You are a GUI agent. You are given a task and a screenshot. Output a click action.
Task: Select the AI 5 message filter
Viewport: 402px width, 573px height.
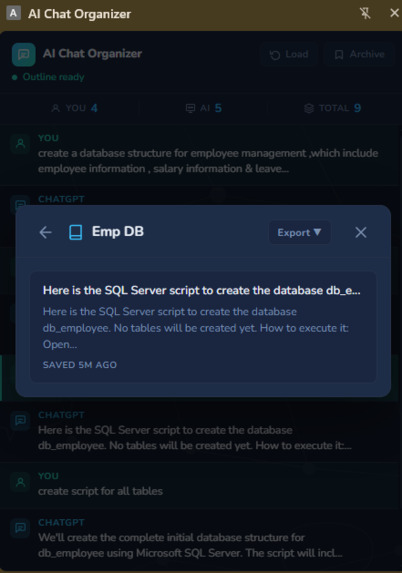pyautogui.click(x=204, y=108)
